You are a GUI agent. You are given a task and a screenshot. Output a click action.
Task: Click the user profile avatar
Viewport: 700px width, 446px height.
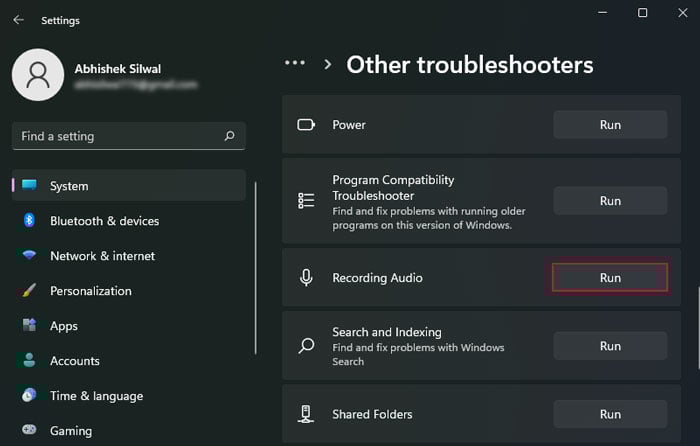38,75
